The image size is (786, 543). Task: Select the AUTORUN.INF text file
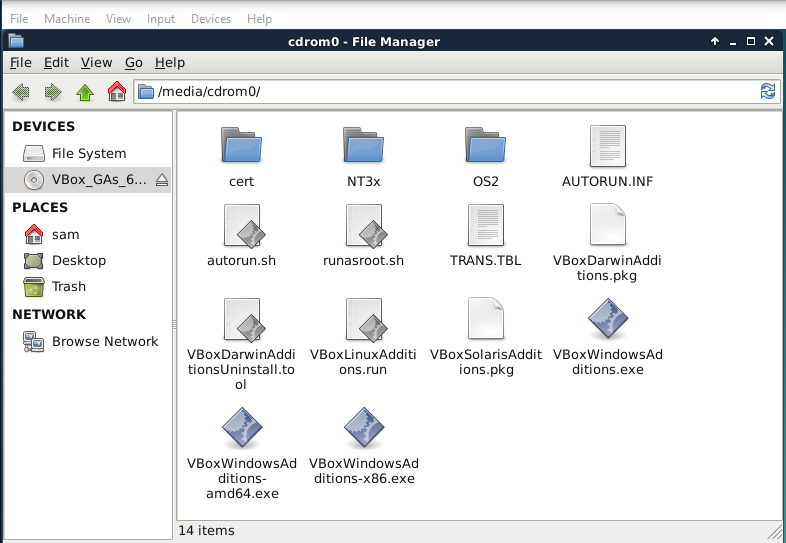[x=608, y=157]
